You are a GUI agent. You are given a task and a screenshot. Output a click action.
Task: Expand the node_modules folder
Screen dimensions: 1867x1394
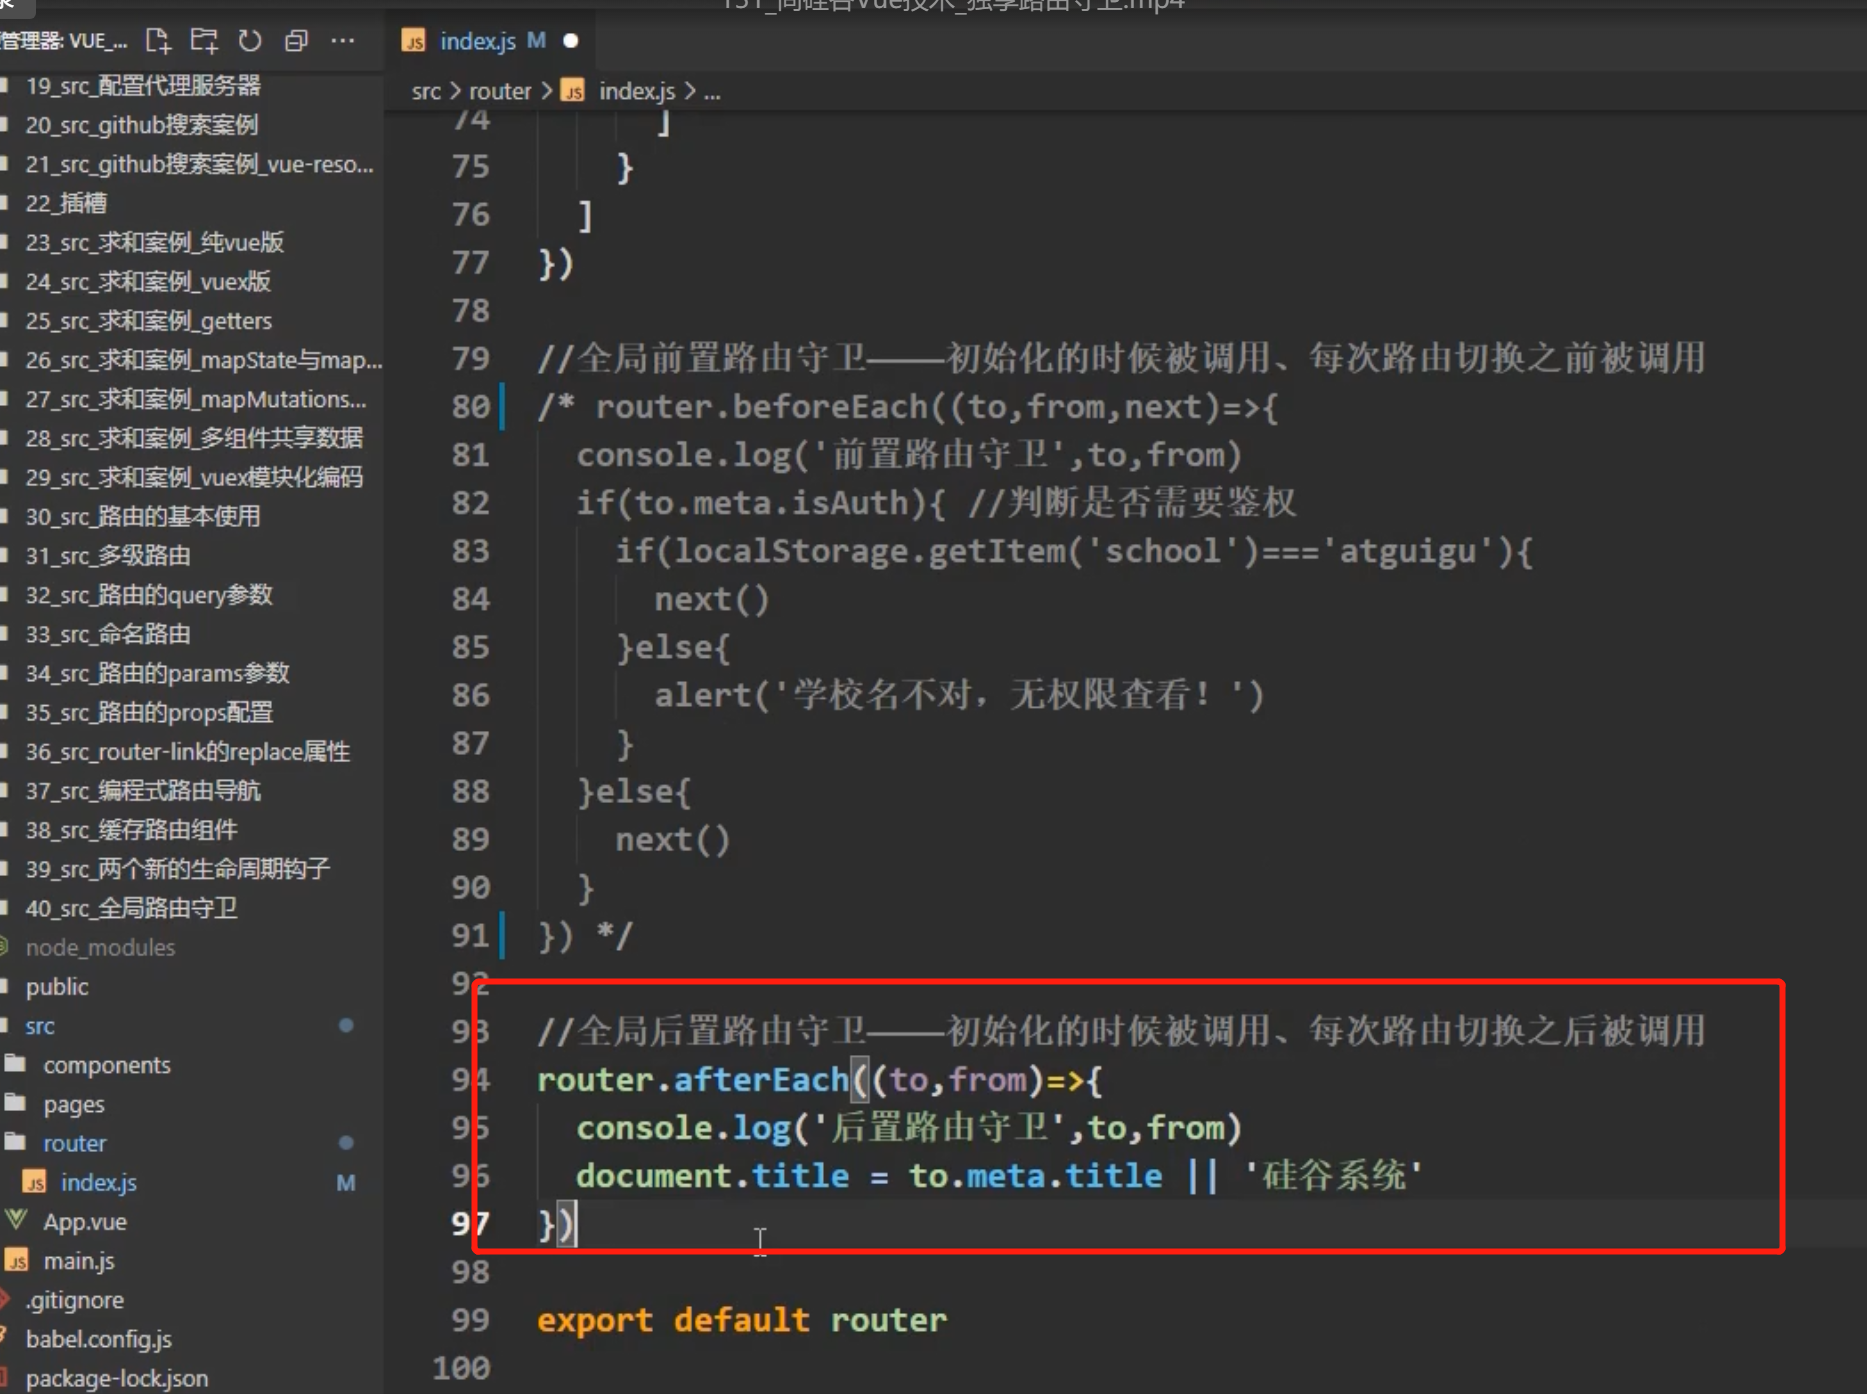[x=100, y=947]
